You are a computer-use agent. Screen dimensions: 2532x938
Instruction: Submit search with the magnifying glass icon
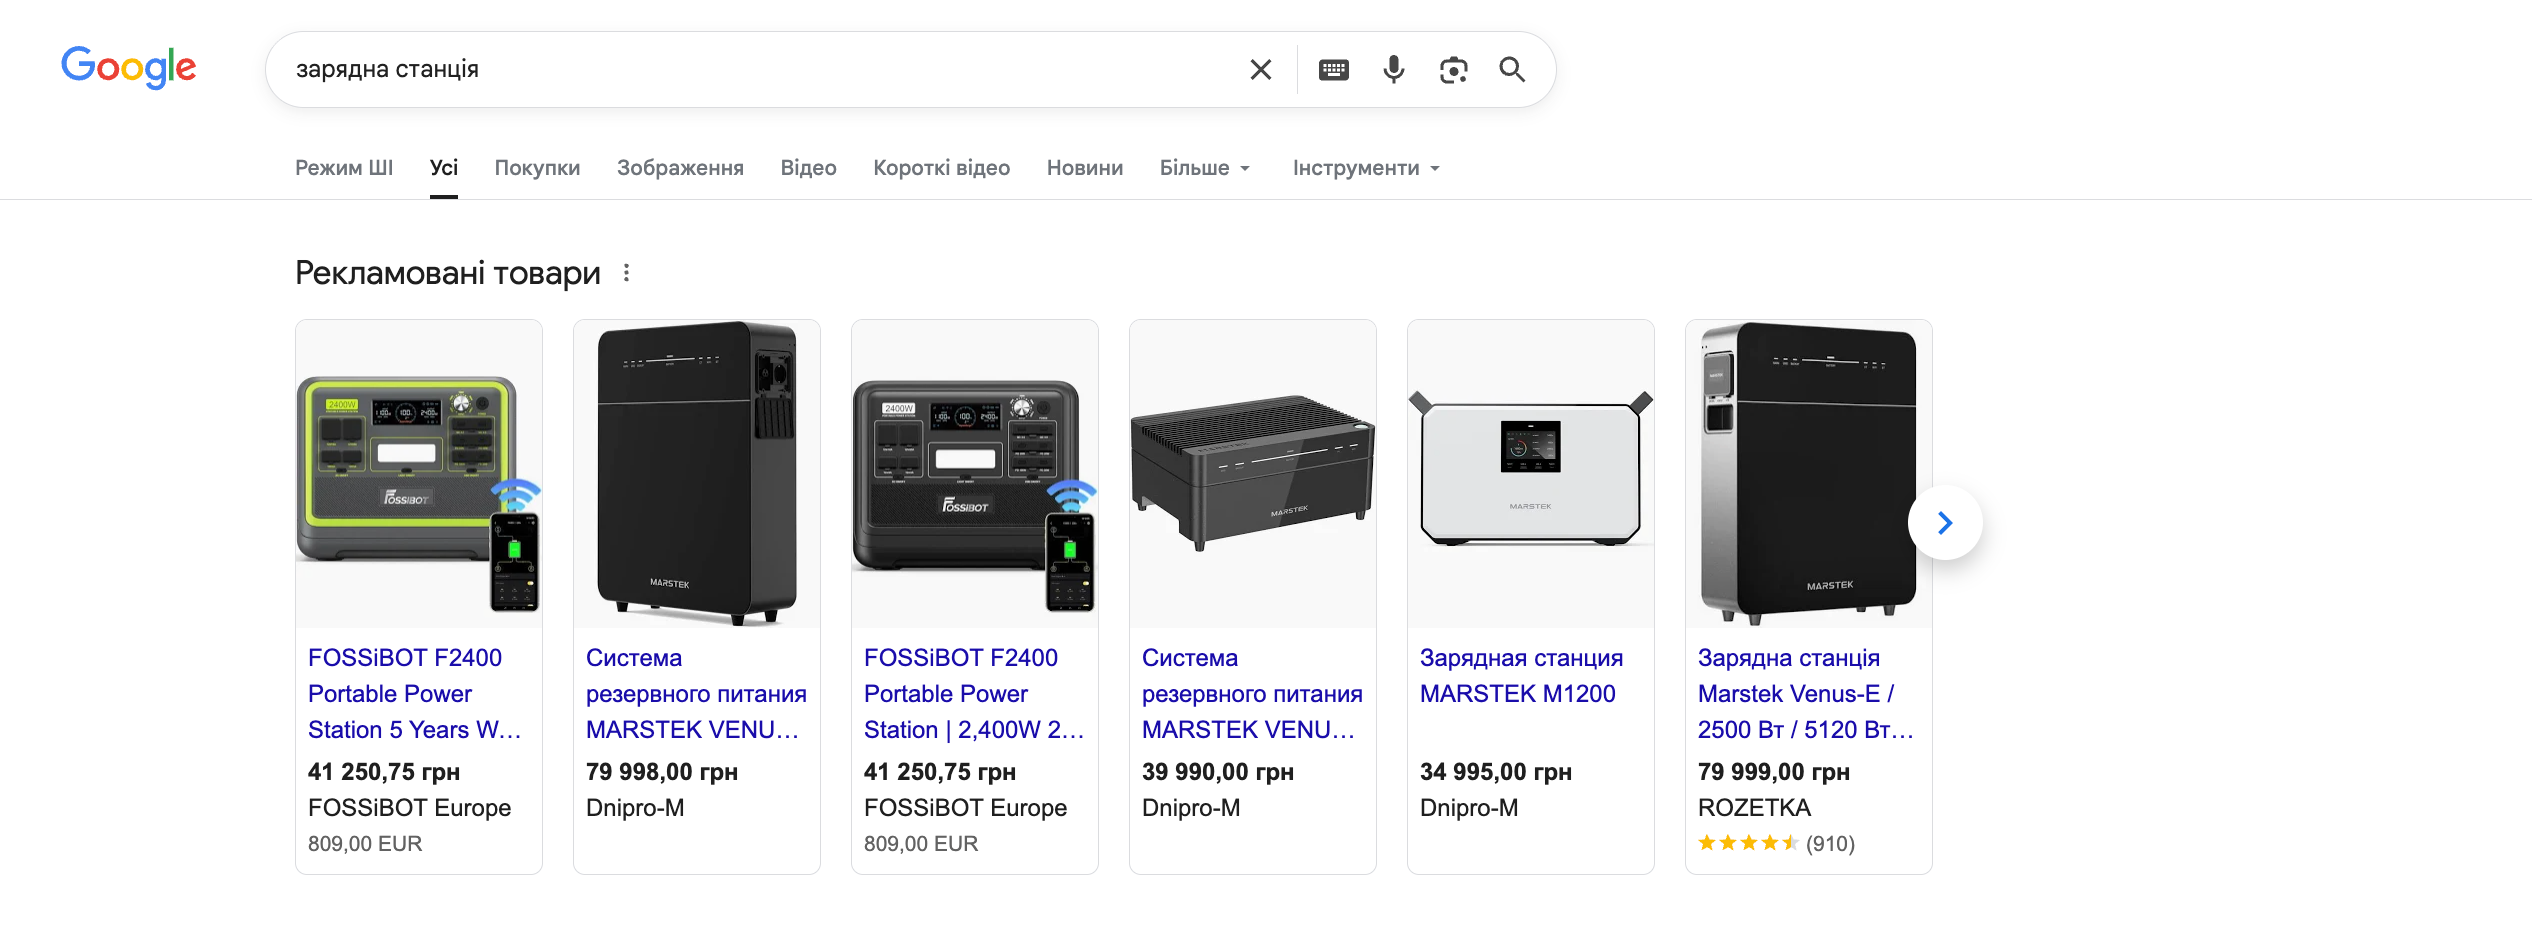1512,69
